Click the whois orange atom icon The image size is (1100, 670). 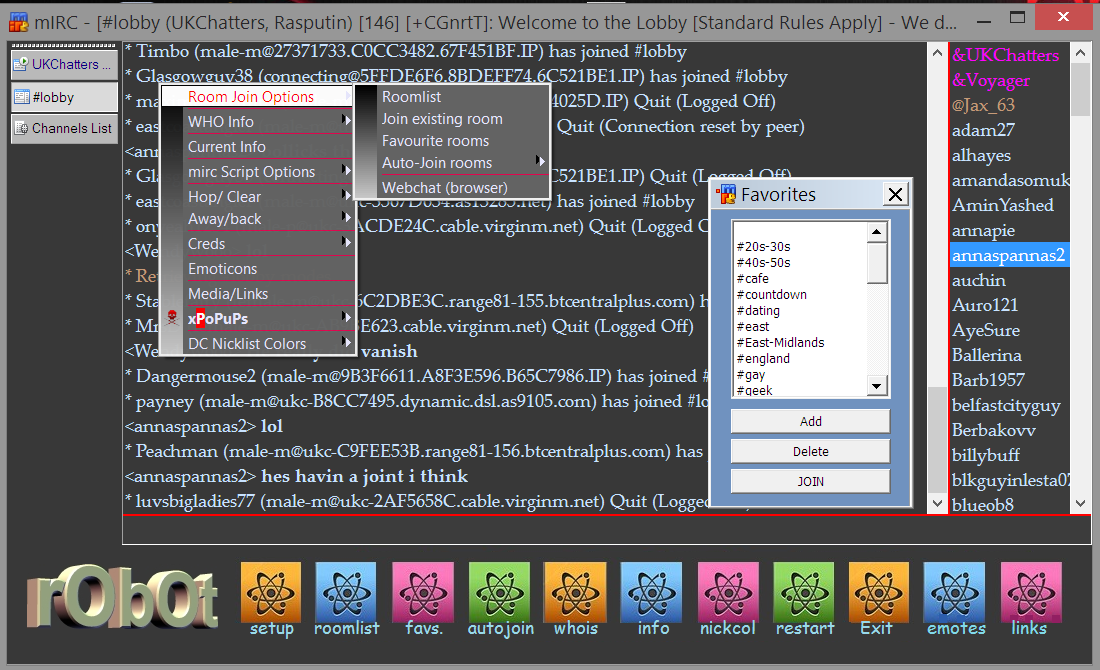click(575, 592)
